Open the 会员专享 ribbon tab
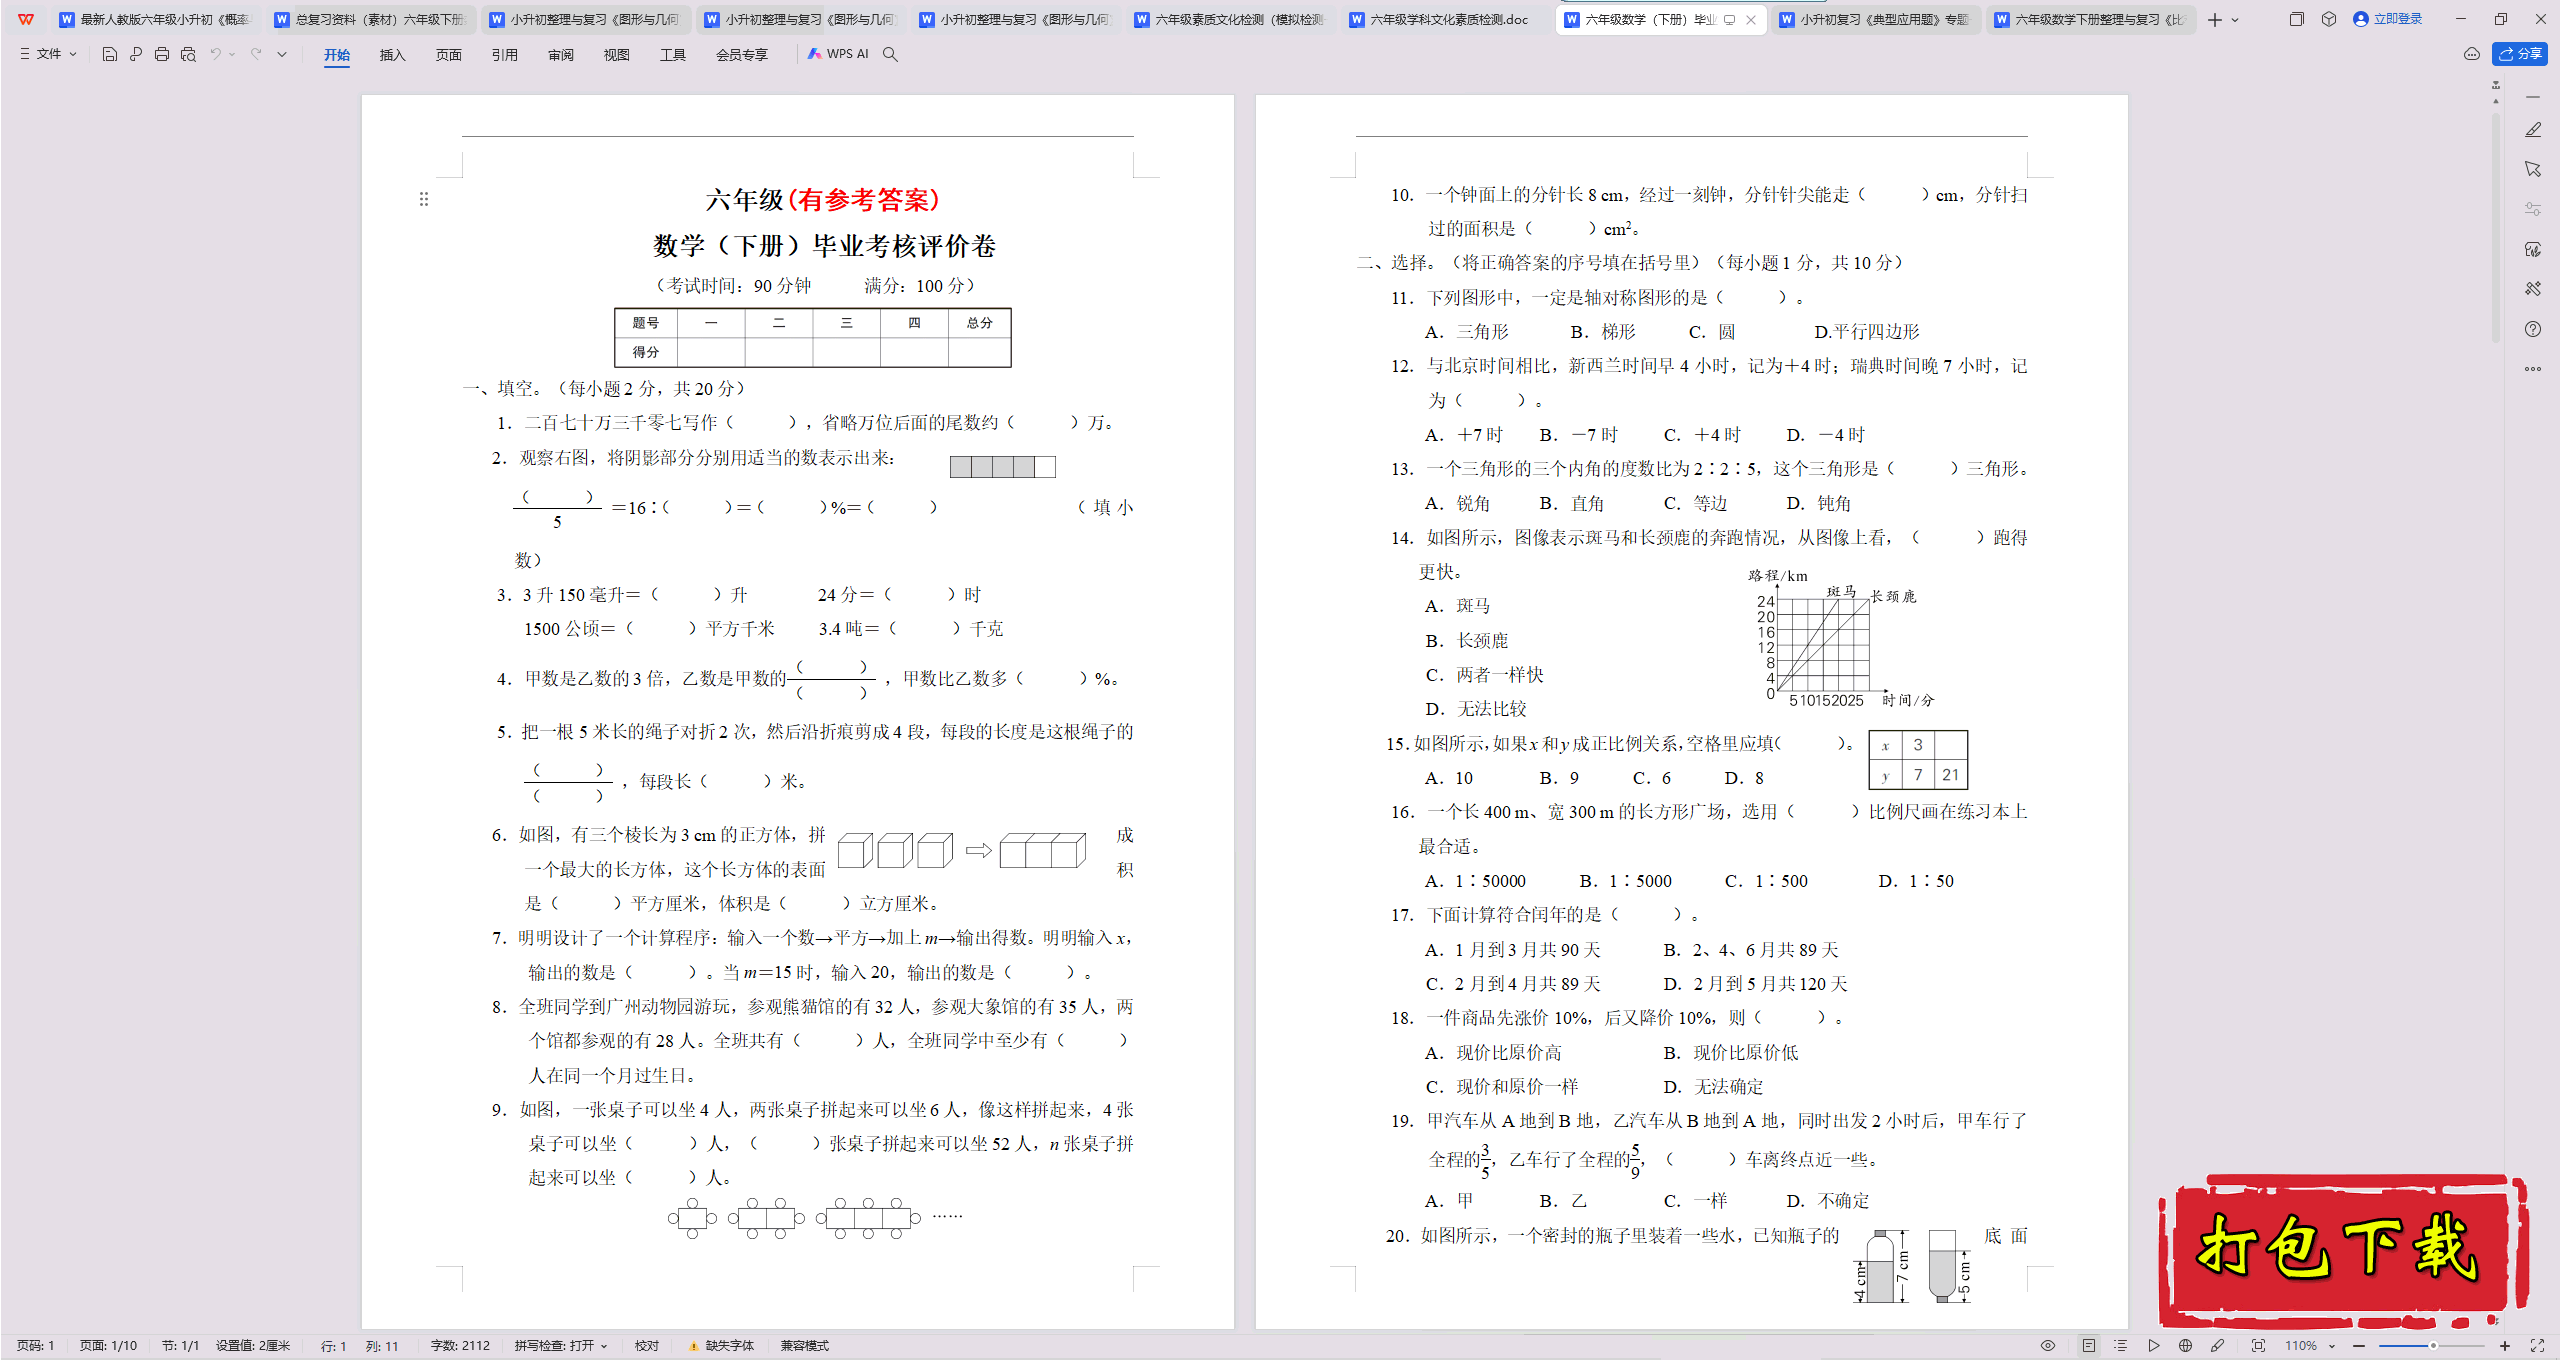2560x1360 pixels. point(742,55)
